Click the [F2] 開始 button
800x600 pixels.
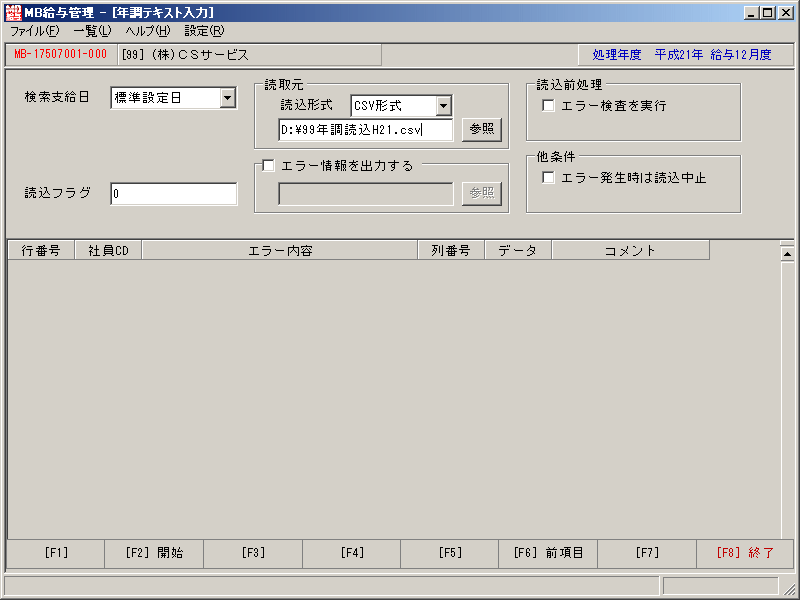[x=154, y=553]
